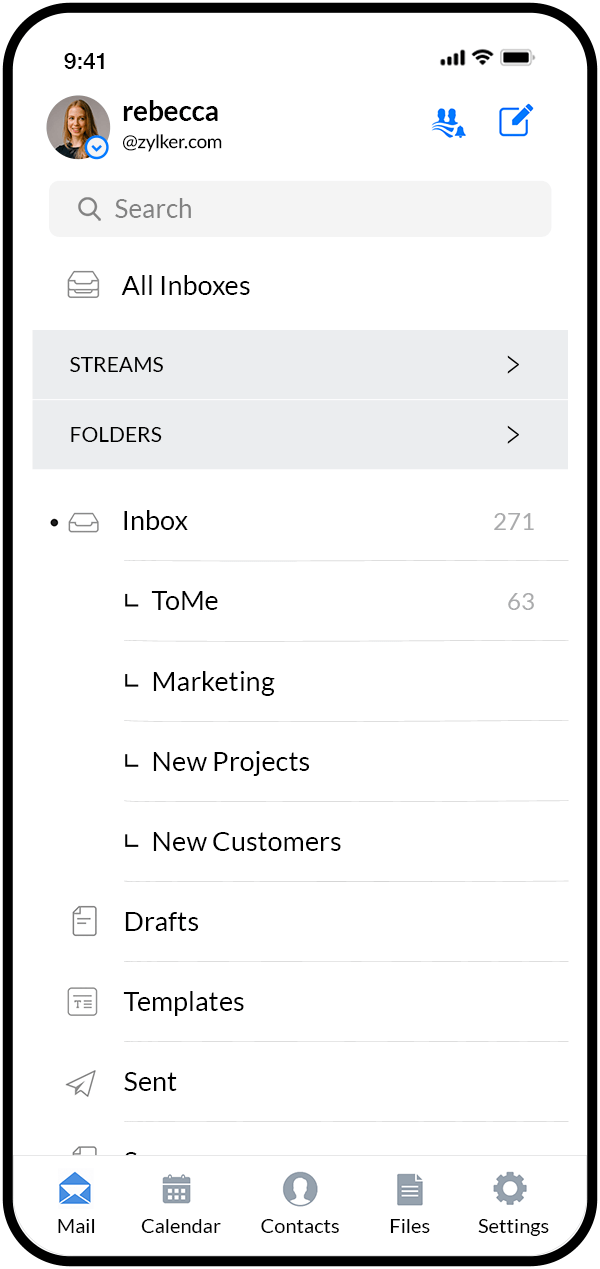Expand the STREAMS section chevron
This screenshot has width=600, height=1269.
coord(513,365)
